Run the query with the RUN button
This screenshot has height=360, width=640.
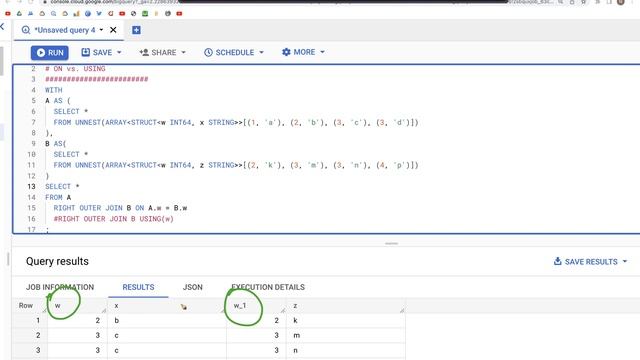[x=50, y=53]
